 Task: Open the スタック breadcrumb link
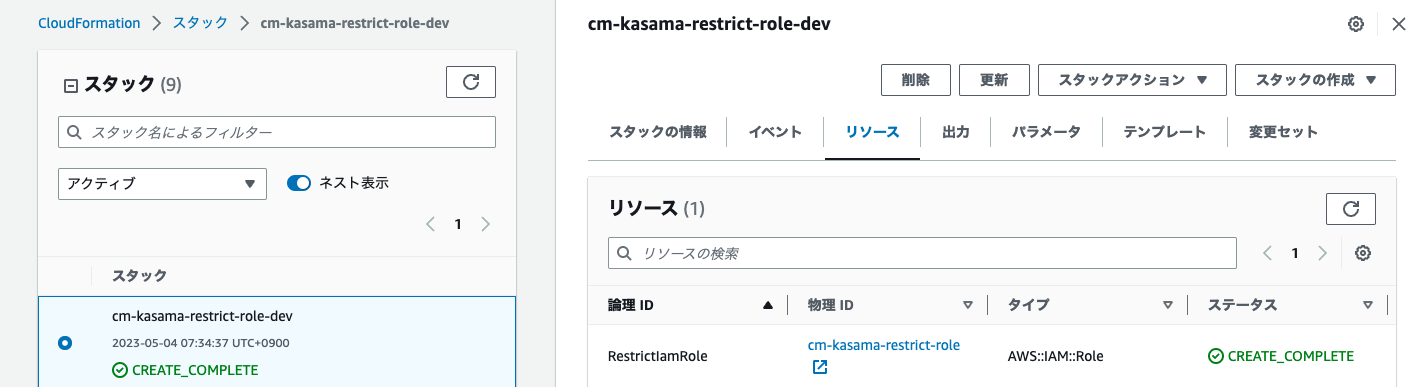point(199,23)
